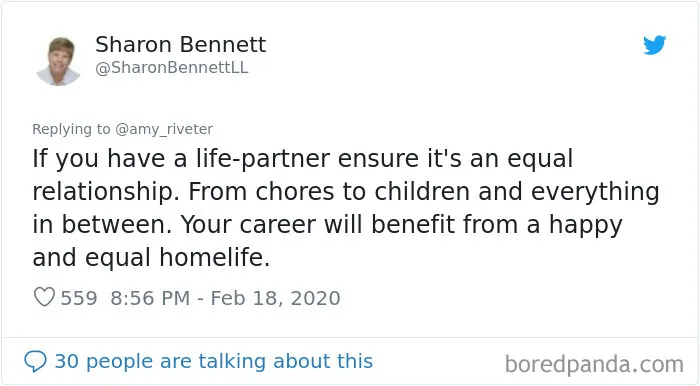The width and height of the screenshot is (700, 386).
Task: Click the Feb 18, 2020 date
Action: click(275, 298)
